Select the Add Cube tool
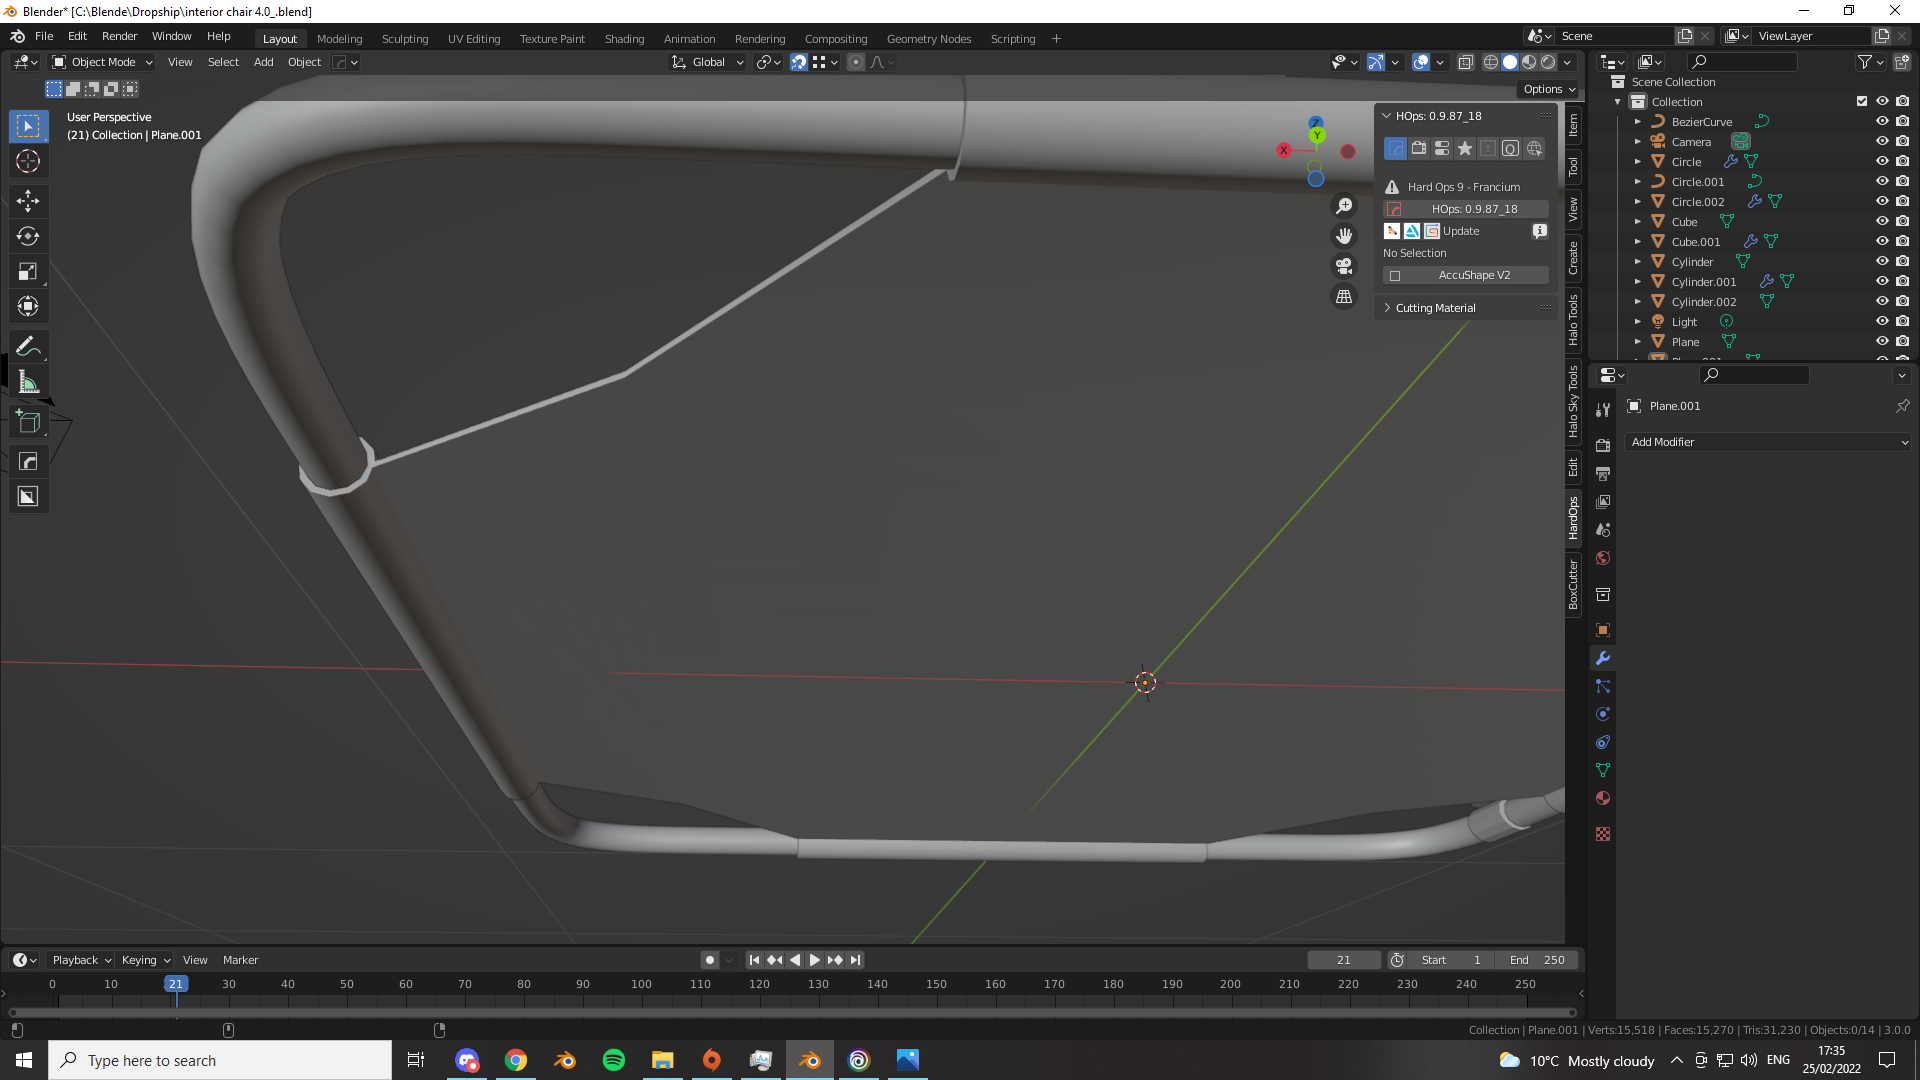The image size is (1920, 1080). point(28,421)
